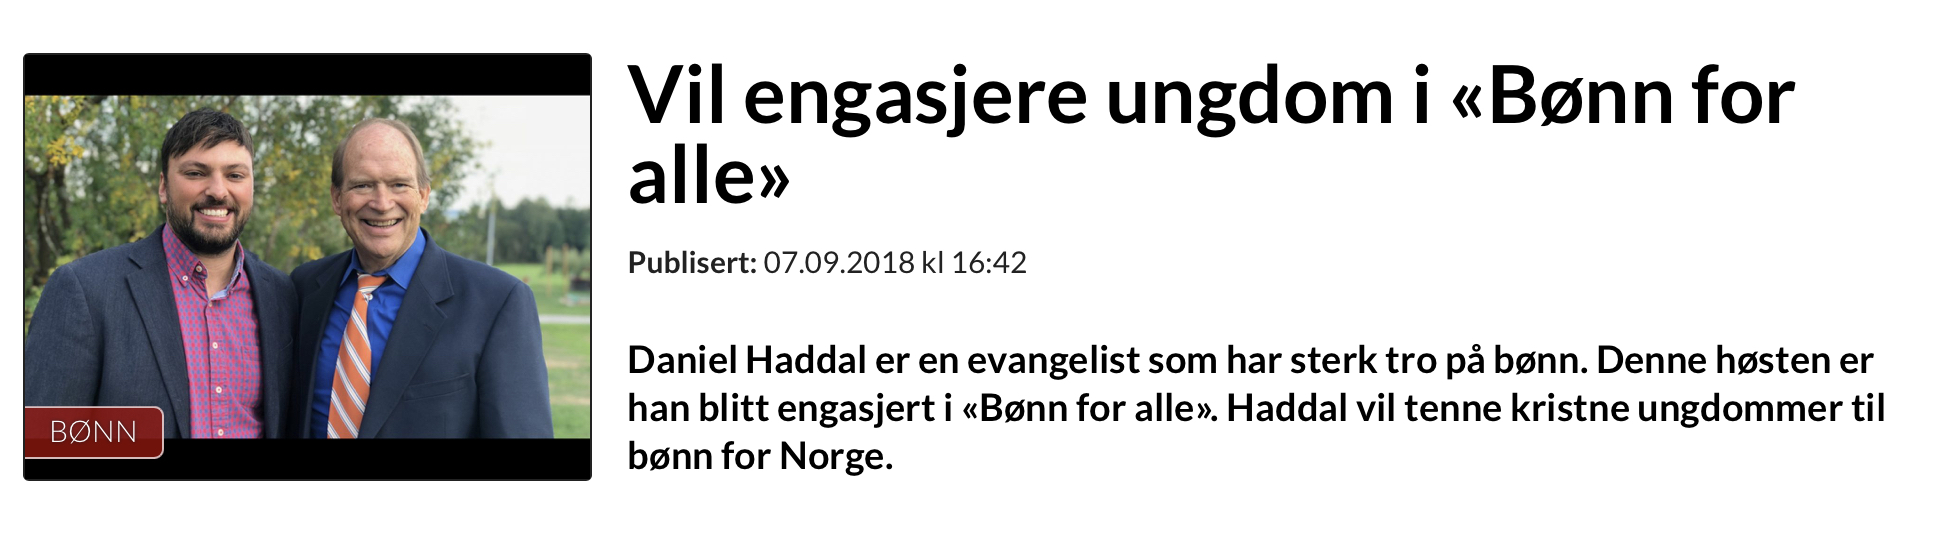The height and width of the screenshot is (537, 1950).
Task: Open the headline «Vil engasjere ungdom i Bønn for alle»
Action: tap(1211, 136)
